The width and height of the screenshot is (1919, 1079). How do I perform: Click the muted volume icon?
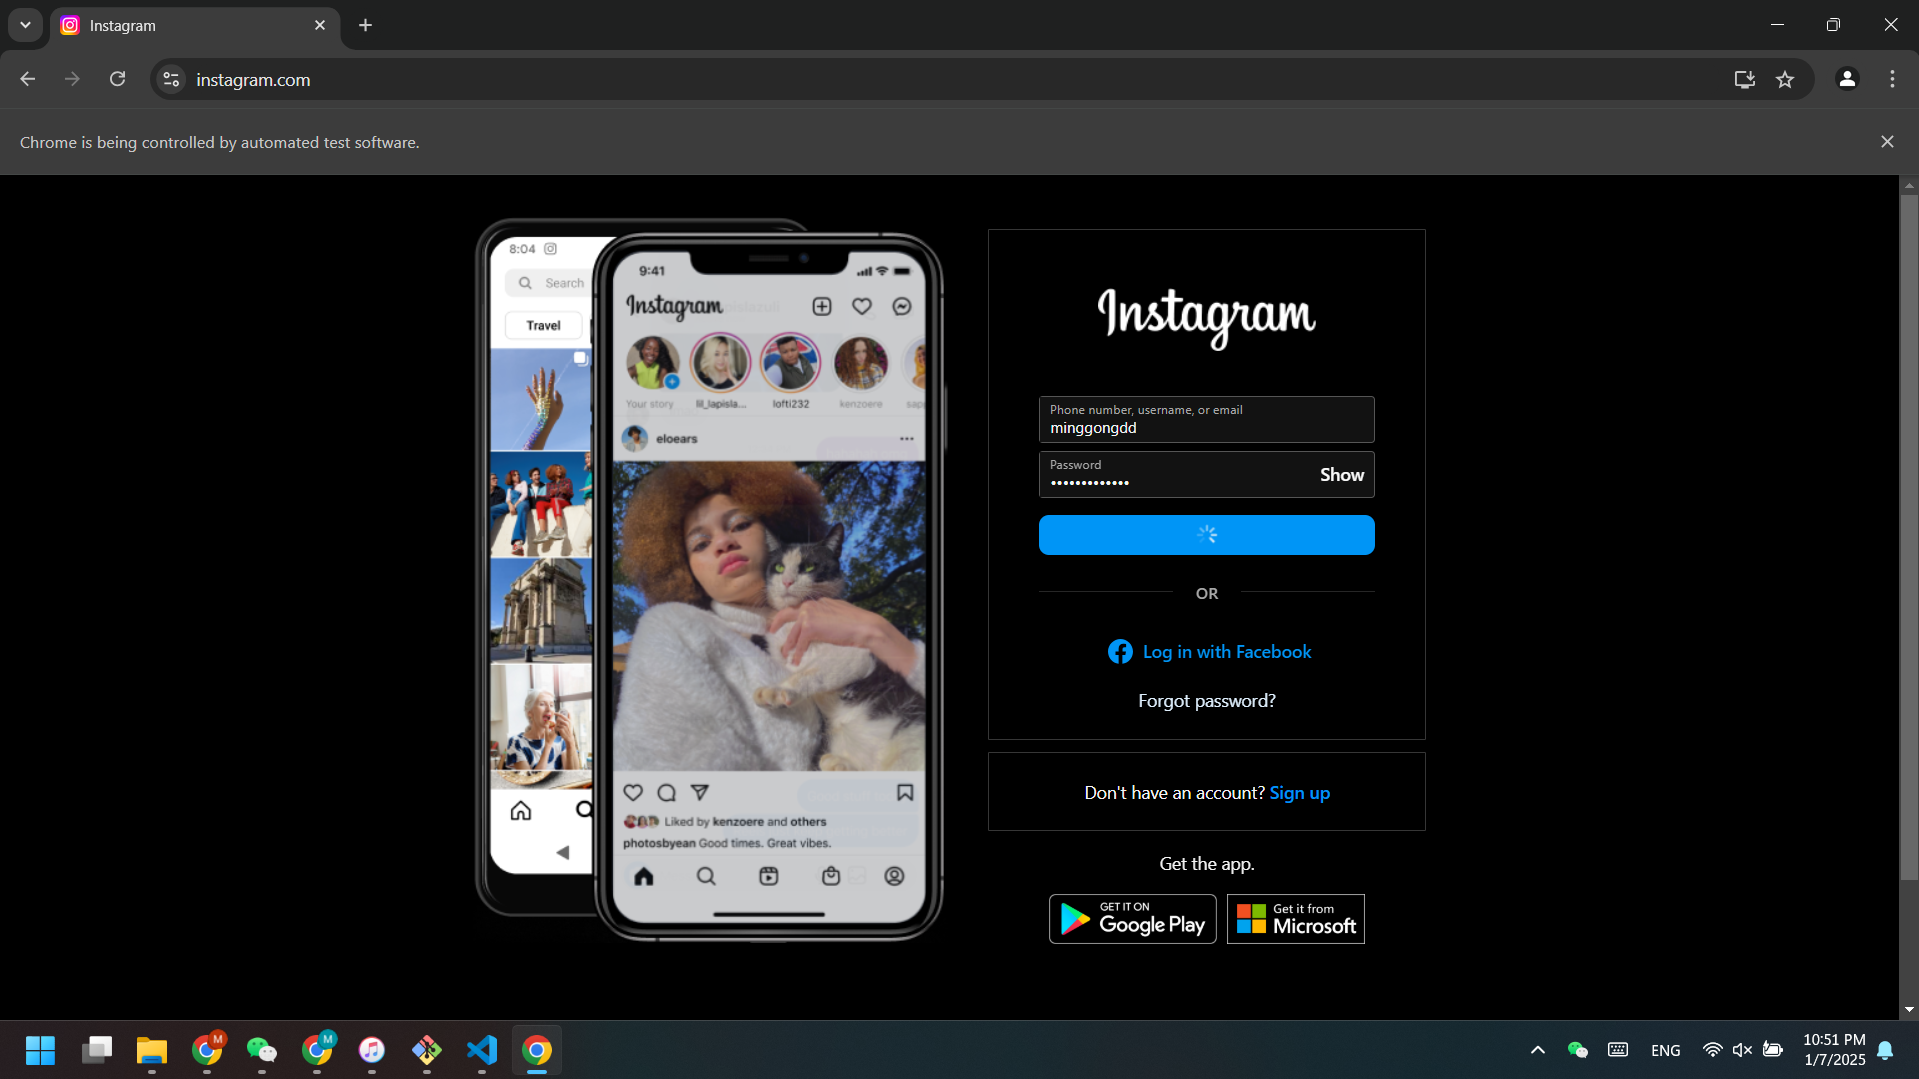pyautogui.click(x=1742, y=1050)
